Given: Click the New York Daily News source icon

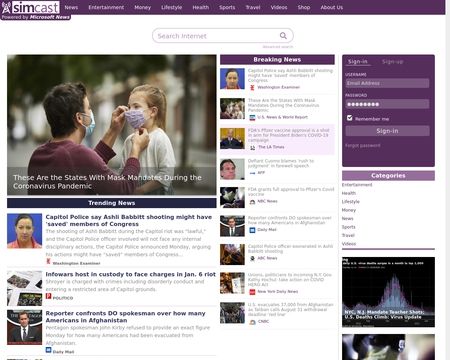Looking at the screenshot, I should [x=252, y=292].
